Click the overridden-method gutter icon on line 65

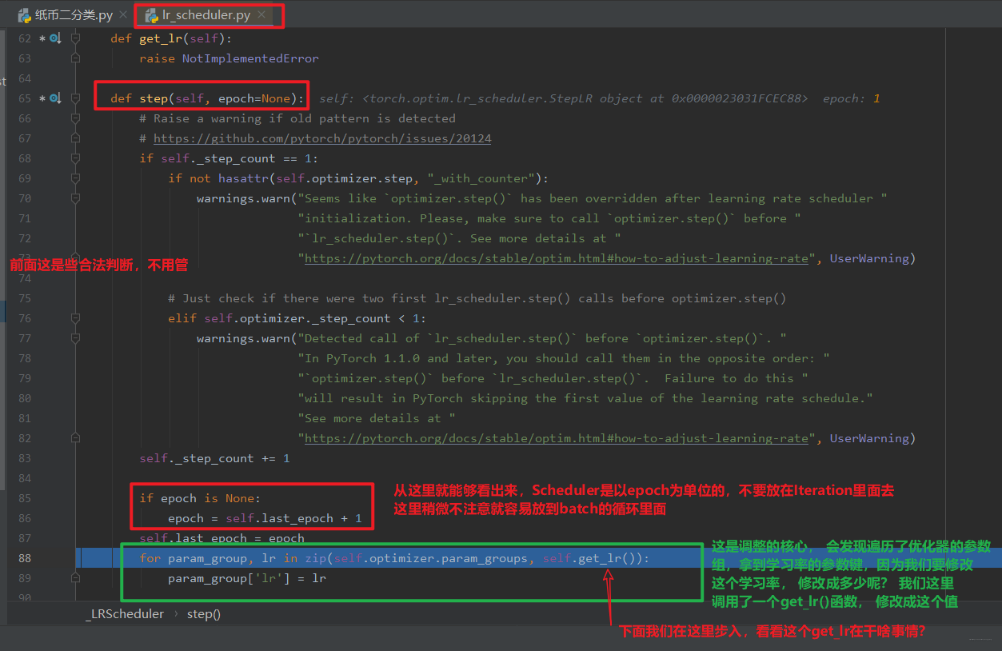click(55, 98)
